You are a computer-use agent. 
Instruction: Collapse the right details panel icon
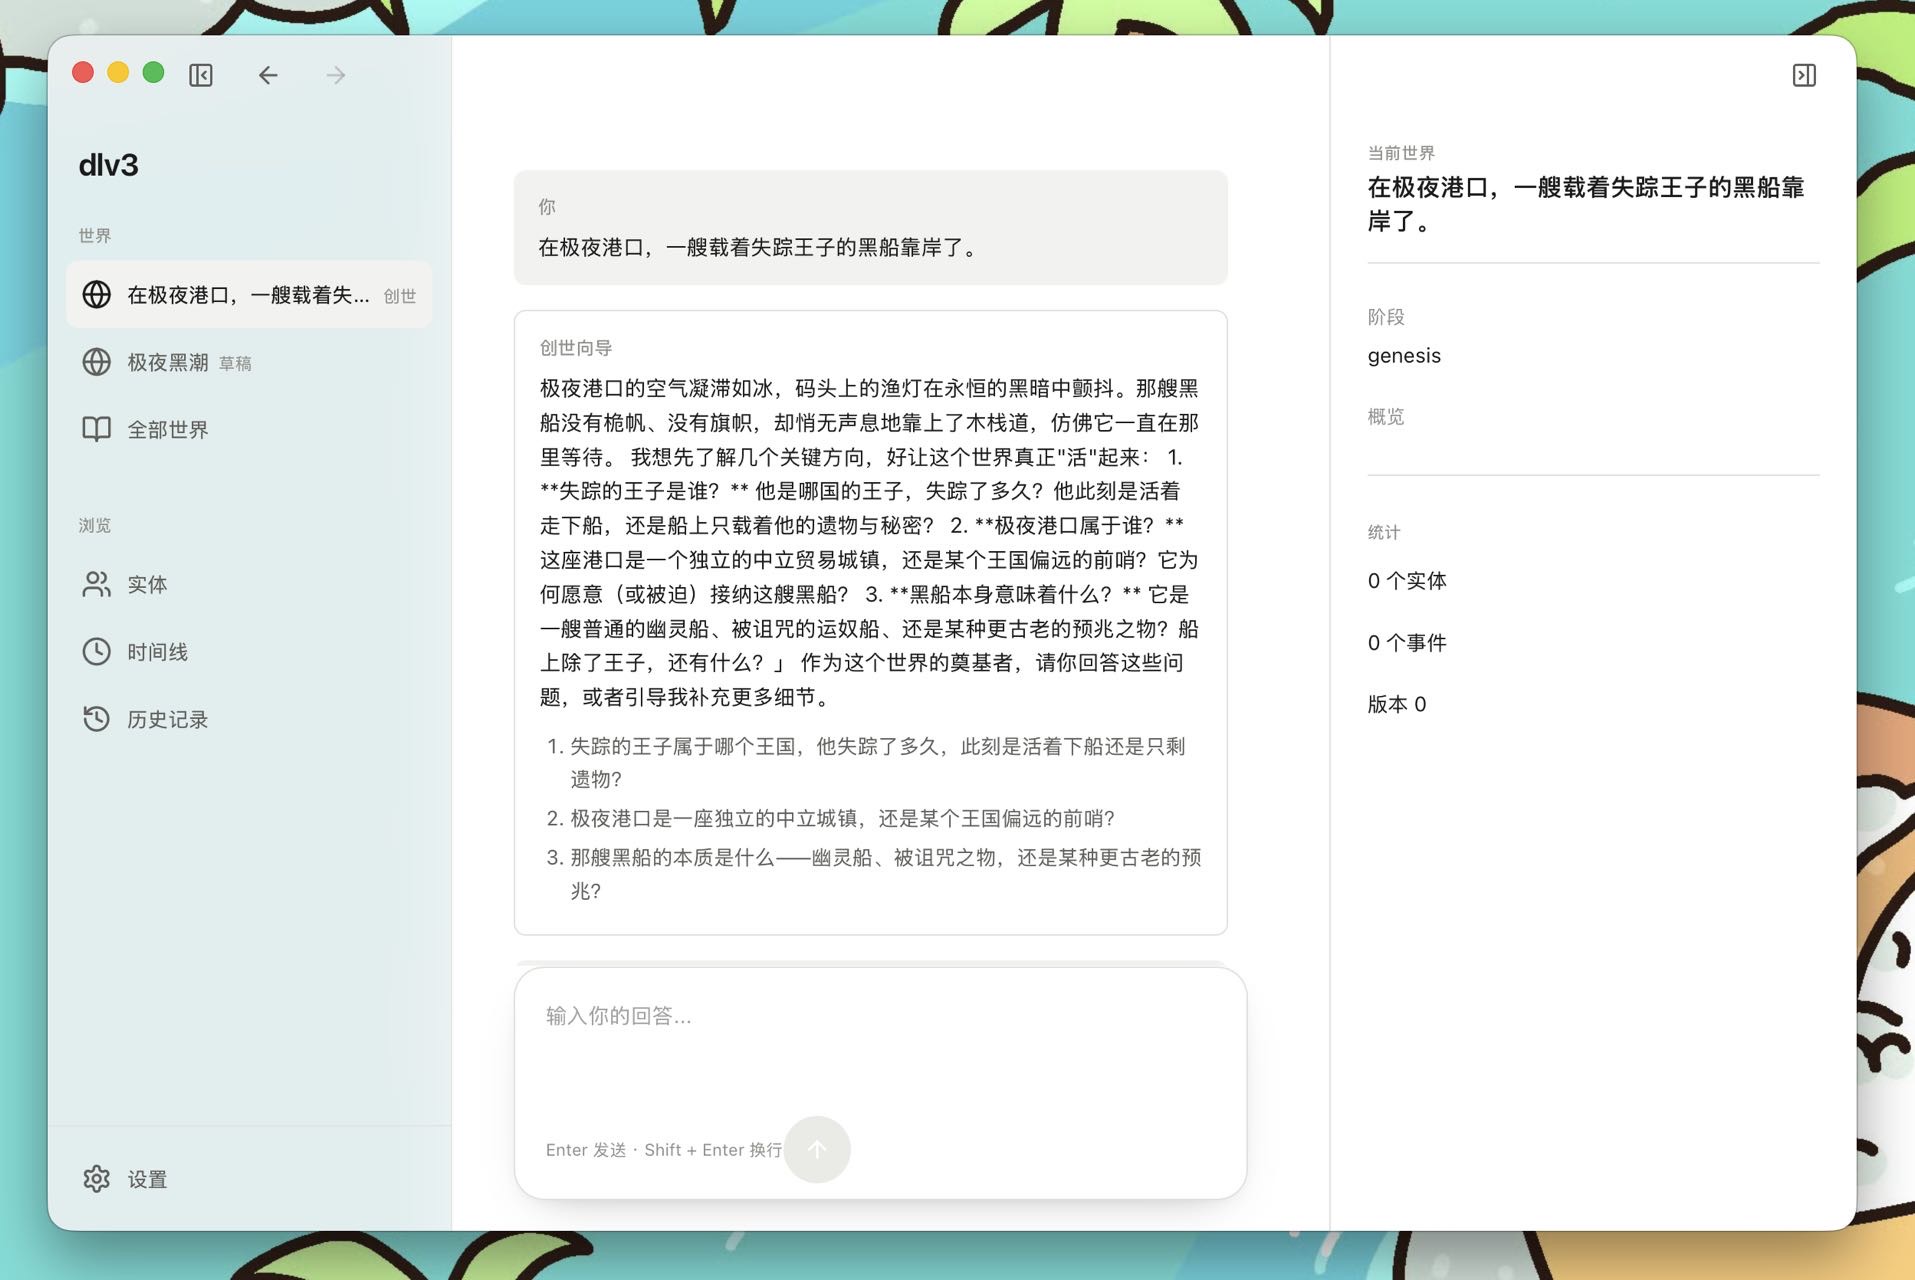[1804, 75]
